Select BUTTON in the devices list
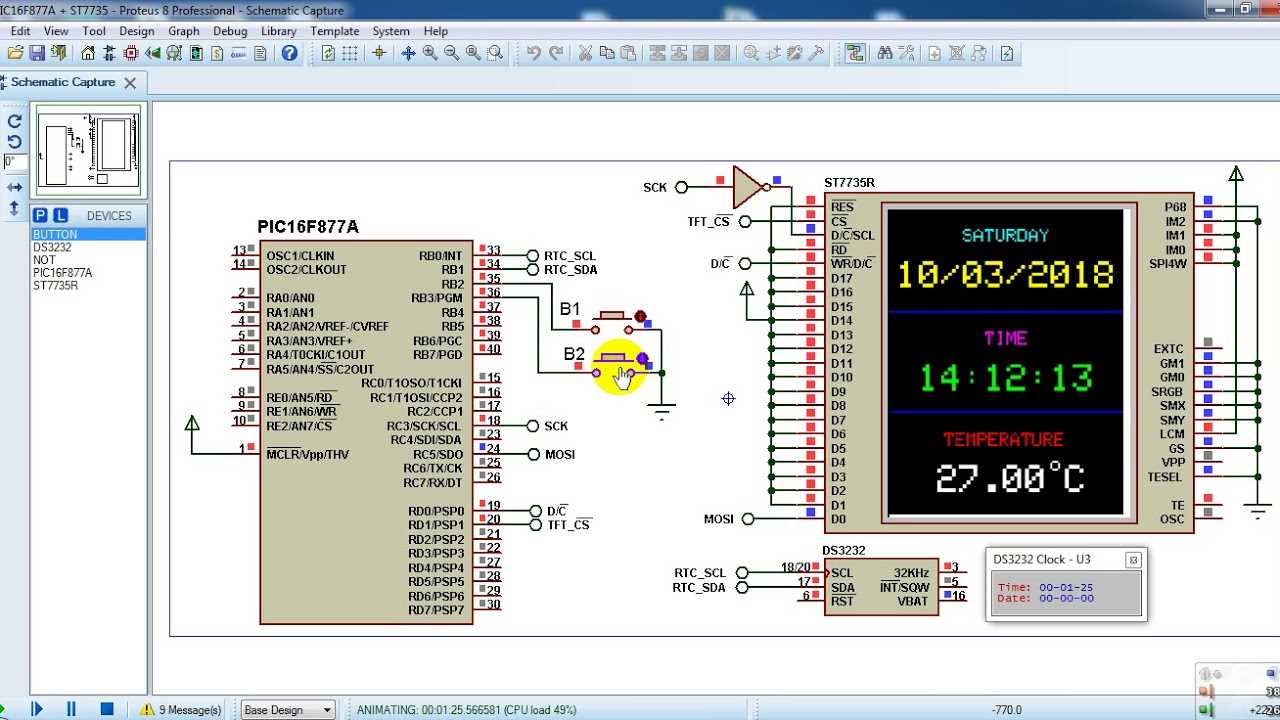The image size is (1280, 720). [x=89, y=234]
